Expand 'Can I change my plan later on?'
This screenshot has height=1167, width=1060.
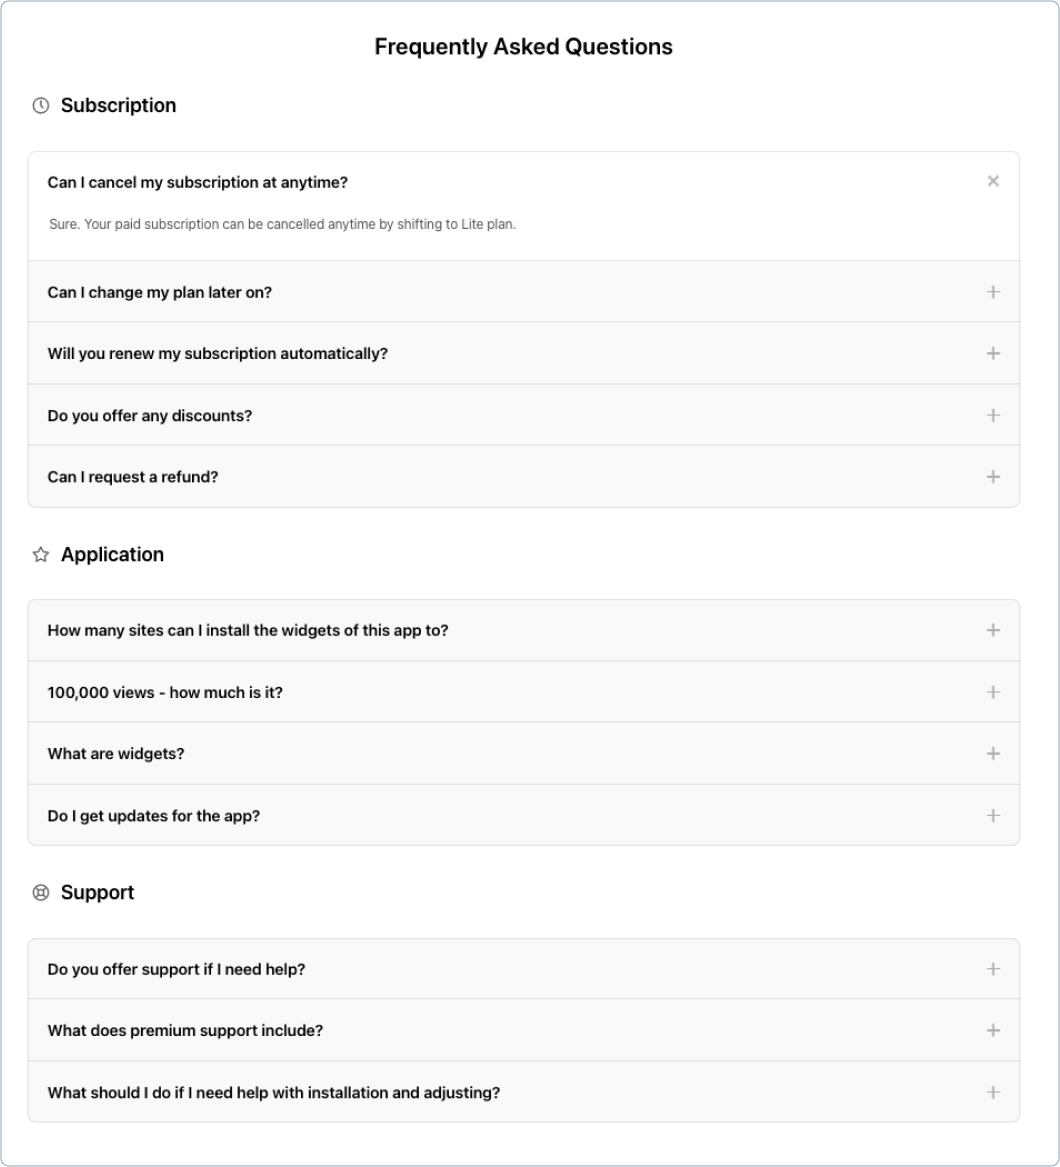(993, 292)
